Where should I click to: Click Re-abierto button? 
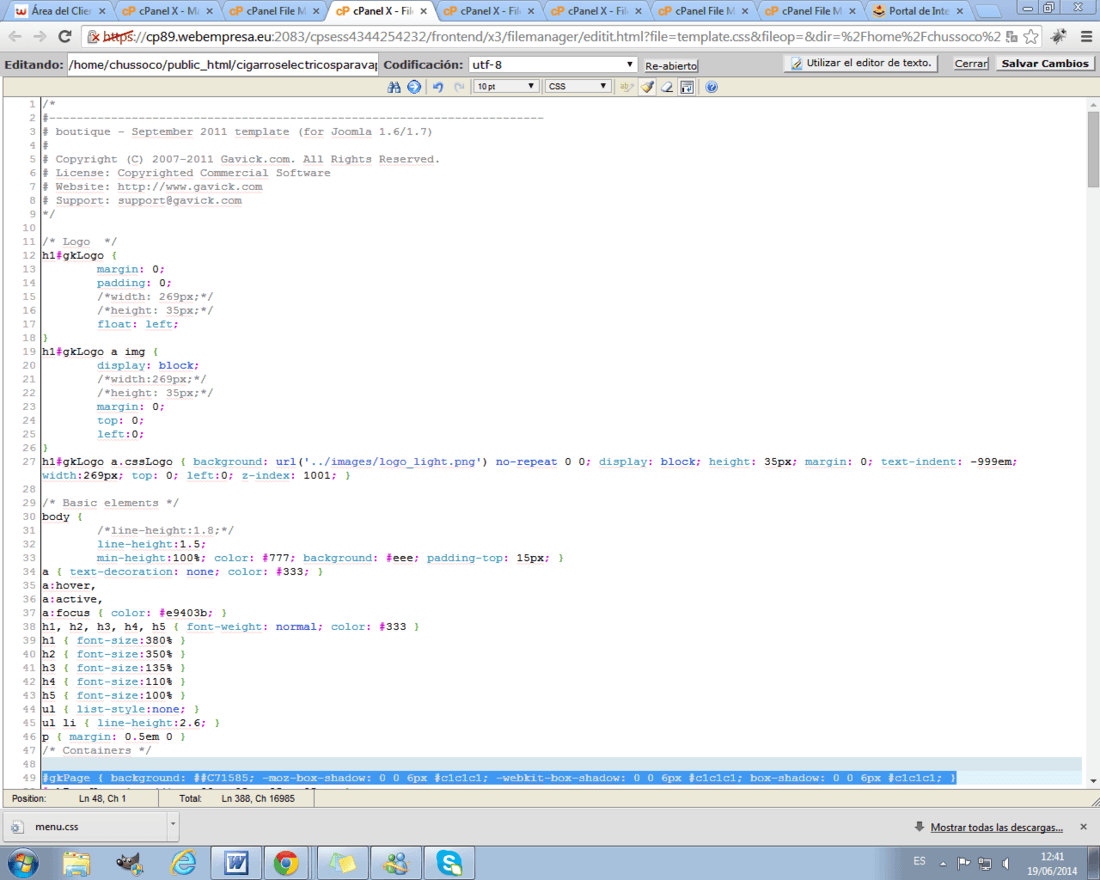[x=671, y=65]
